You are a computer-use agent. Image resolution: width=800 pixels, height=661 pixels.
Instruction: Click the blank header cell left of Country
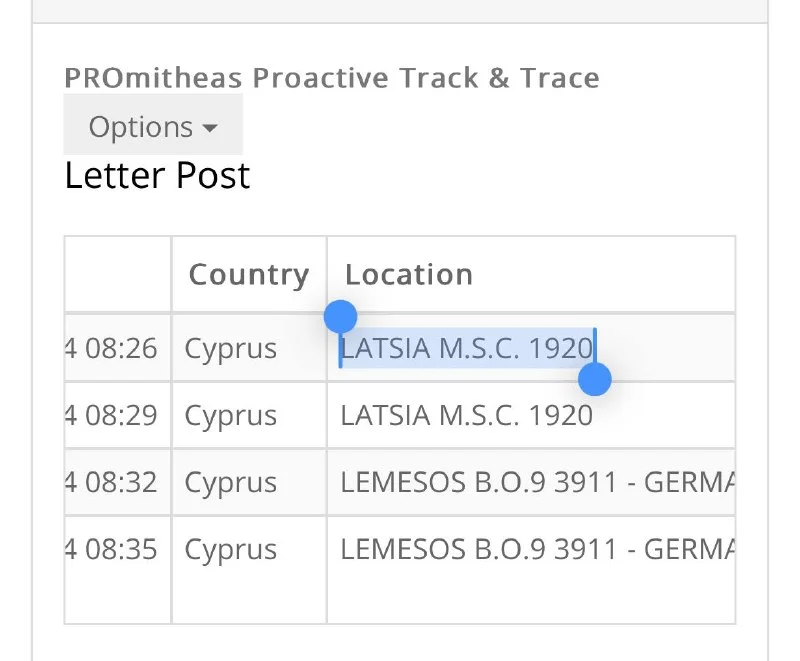pyautogui.click(x=118, y=274)
